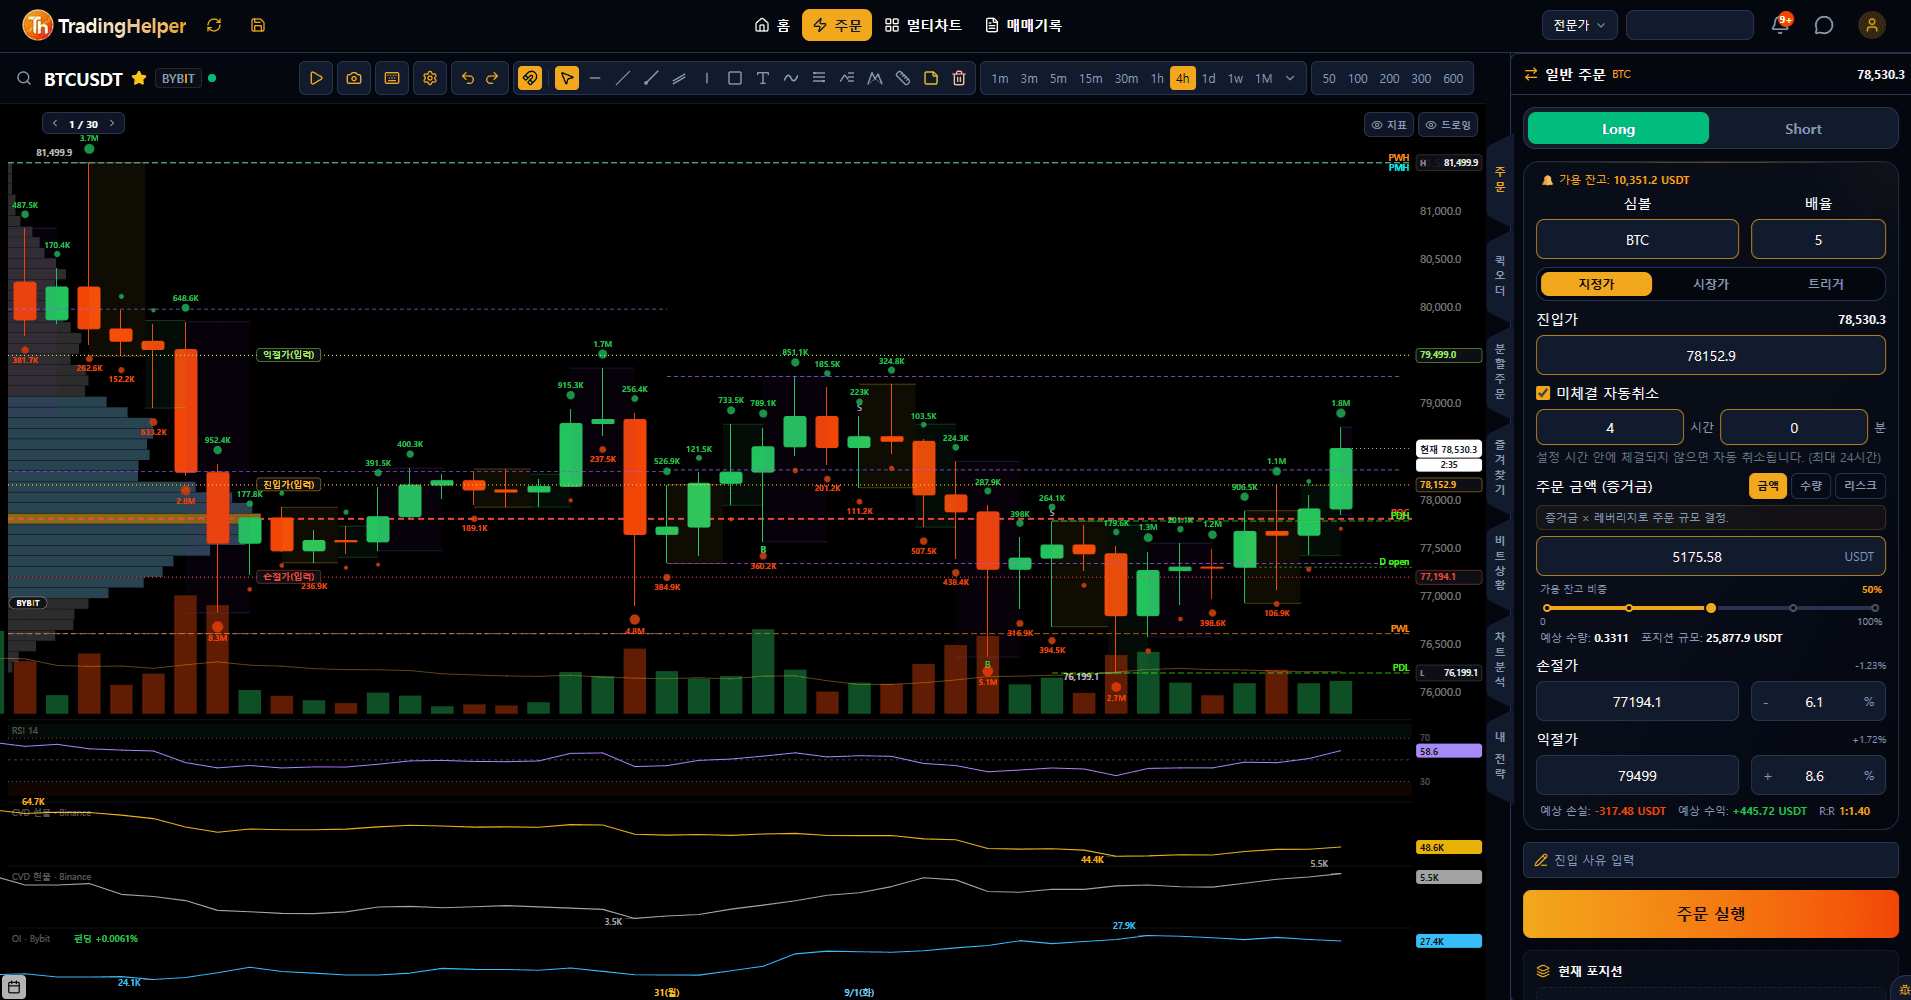Select the rectangle drawing tool
1911x1000 pixels.
point(735,78)
